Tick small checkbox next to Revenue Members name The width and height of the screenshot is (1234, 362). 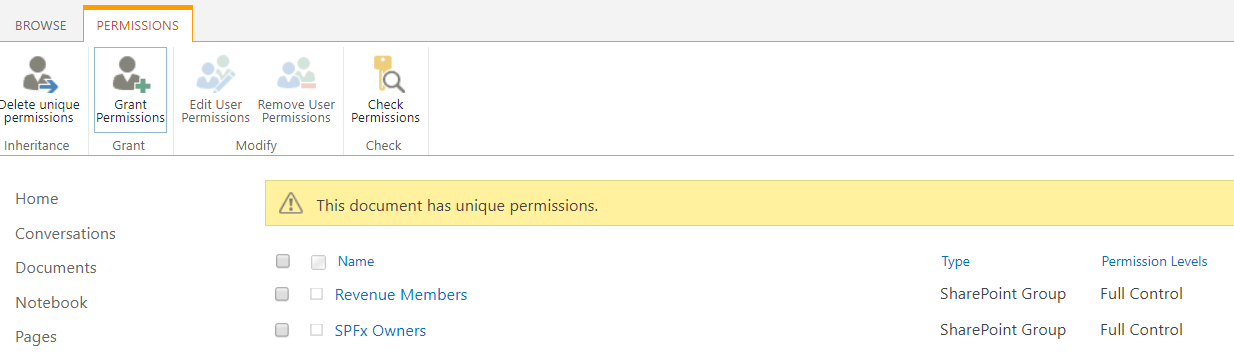(317, 295)
